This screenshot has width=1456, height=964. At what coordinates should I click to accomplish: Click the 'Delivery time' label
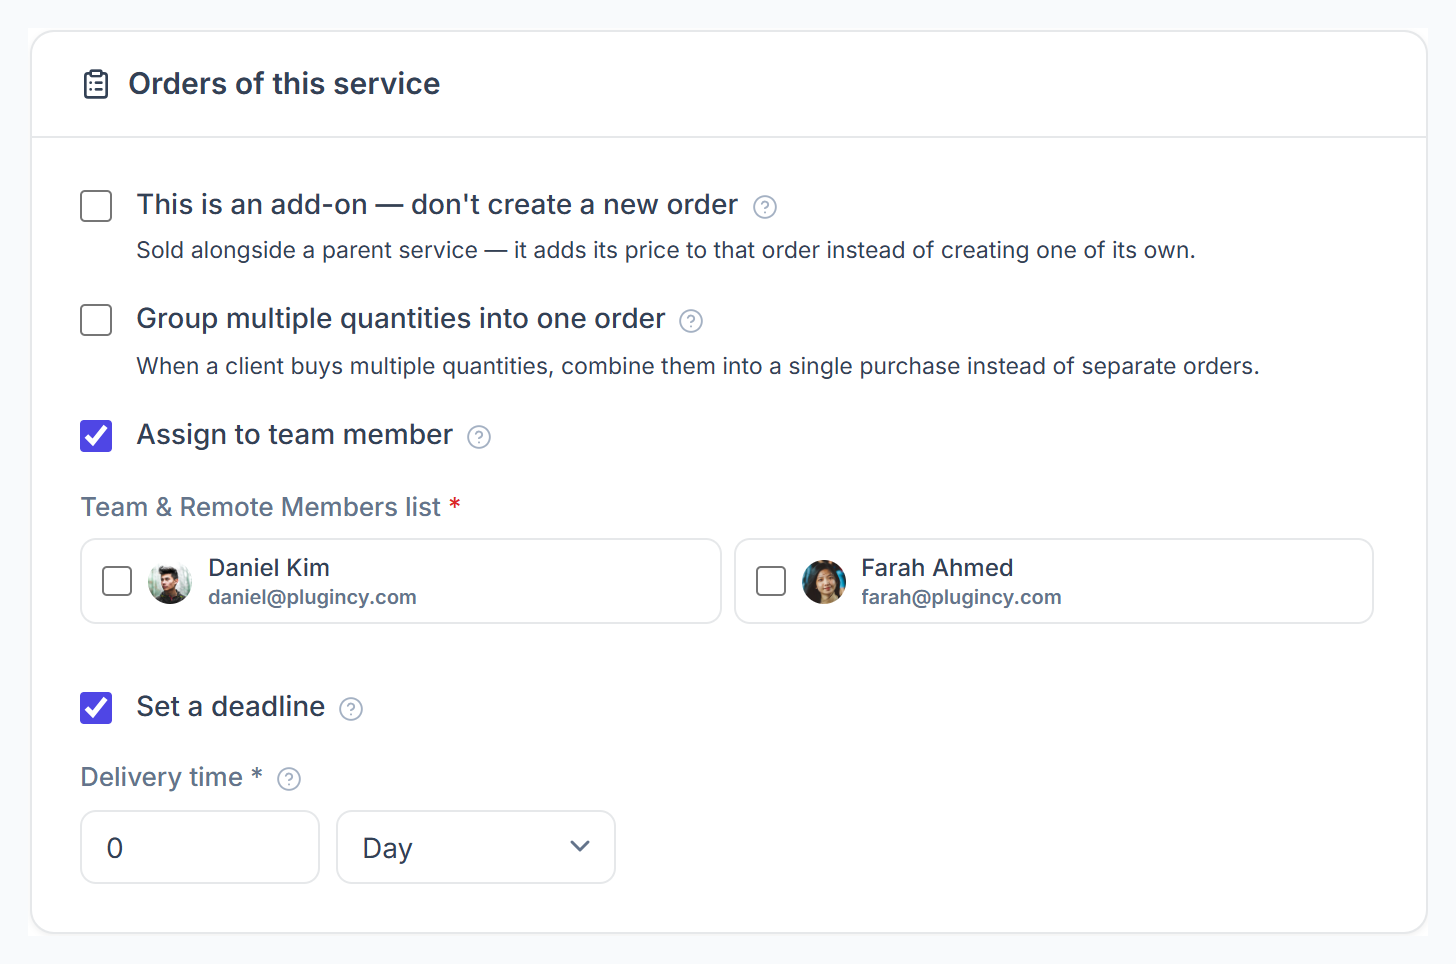click(162, 777)
